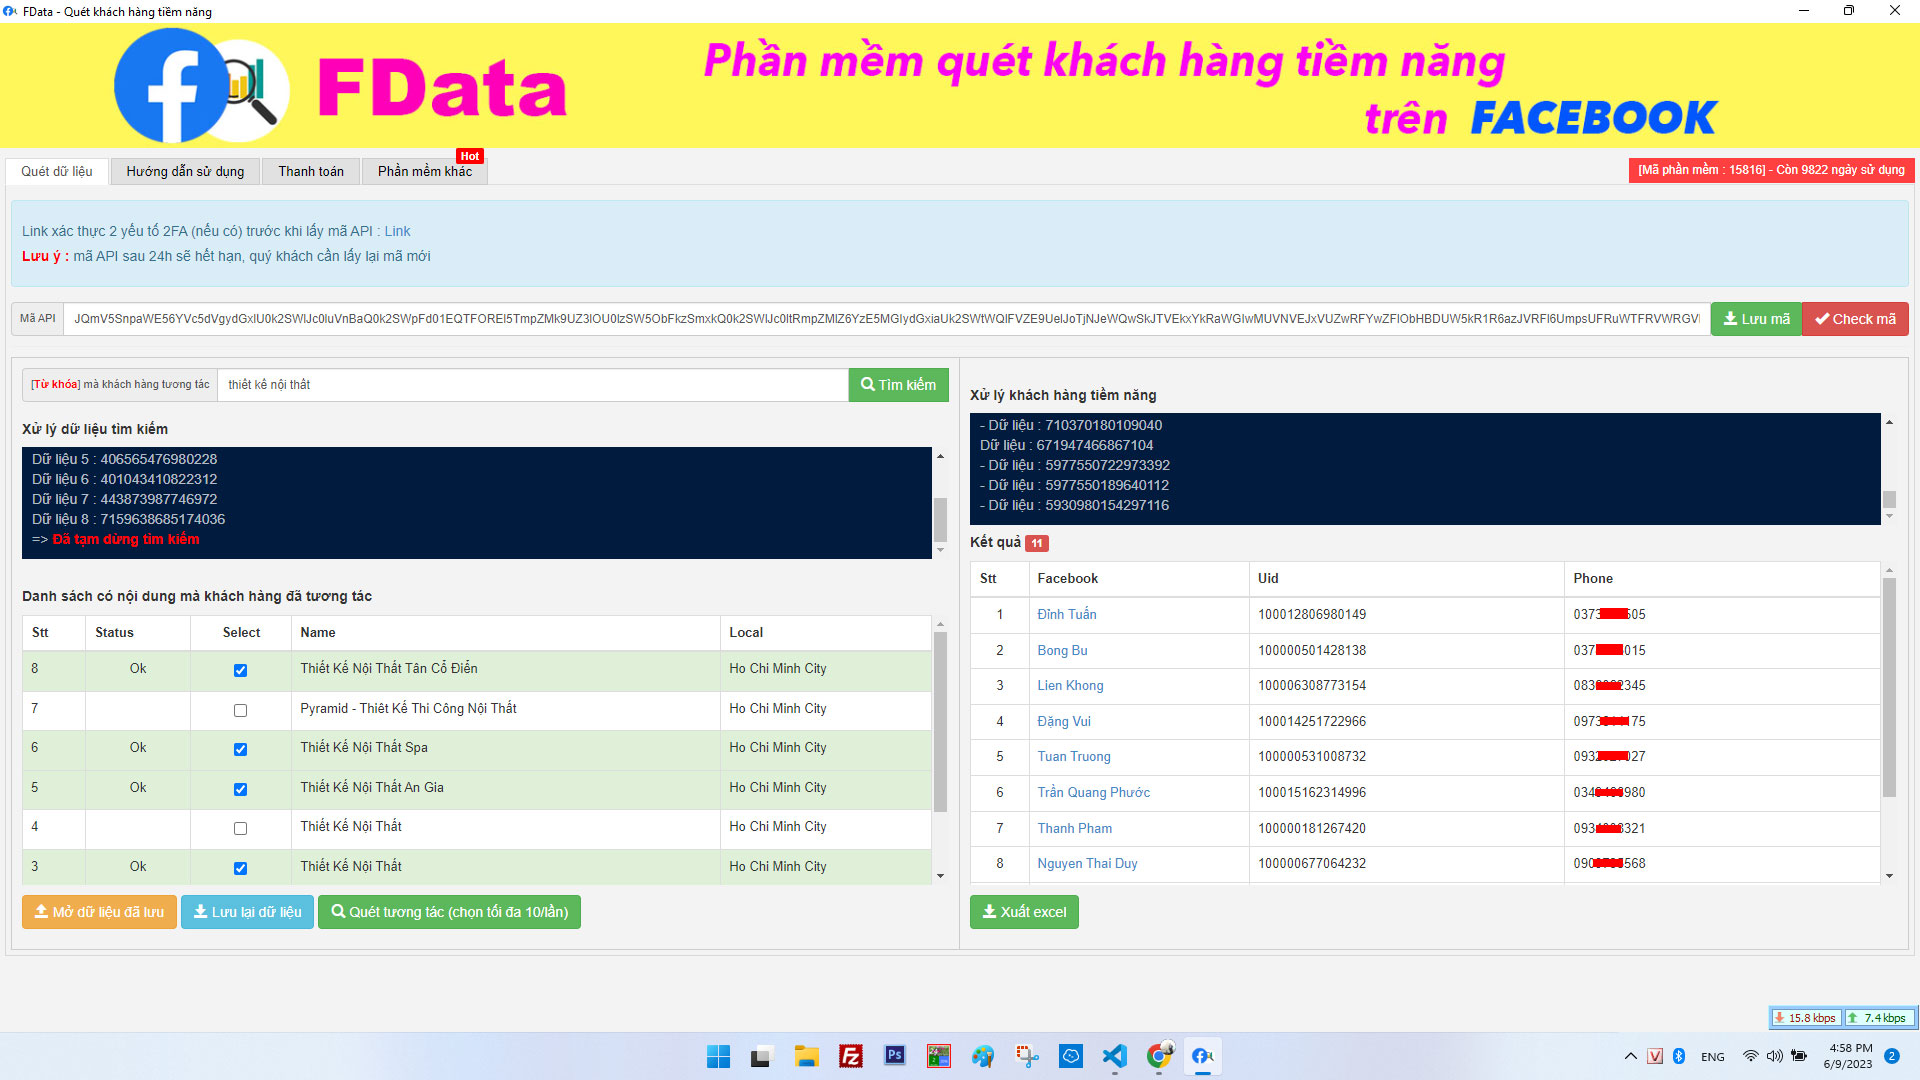Click interaction list scrollbar down arrow
The width and height of the screenshot is (1920, 1080).
(x=940, y=876)
